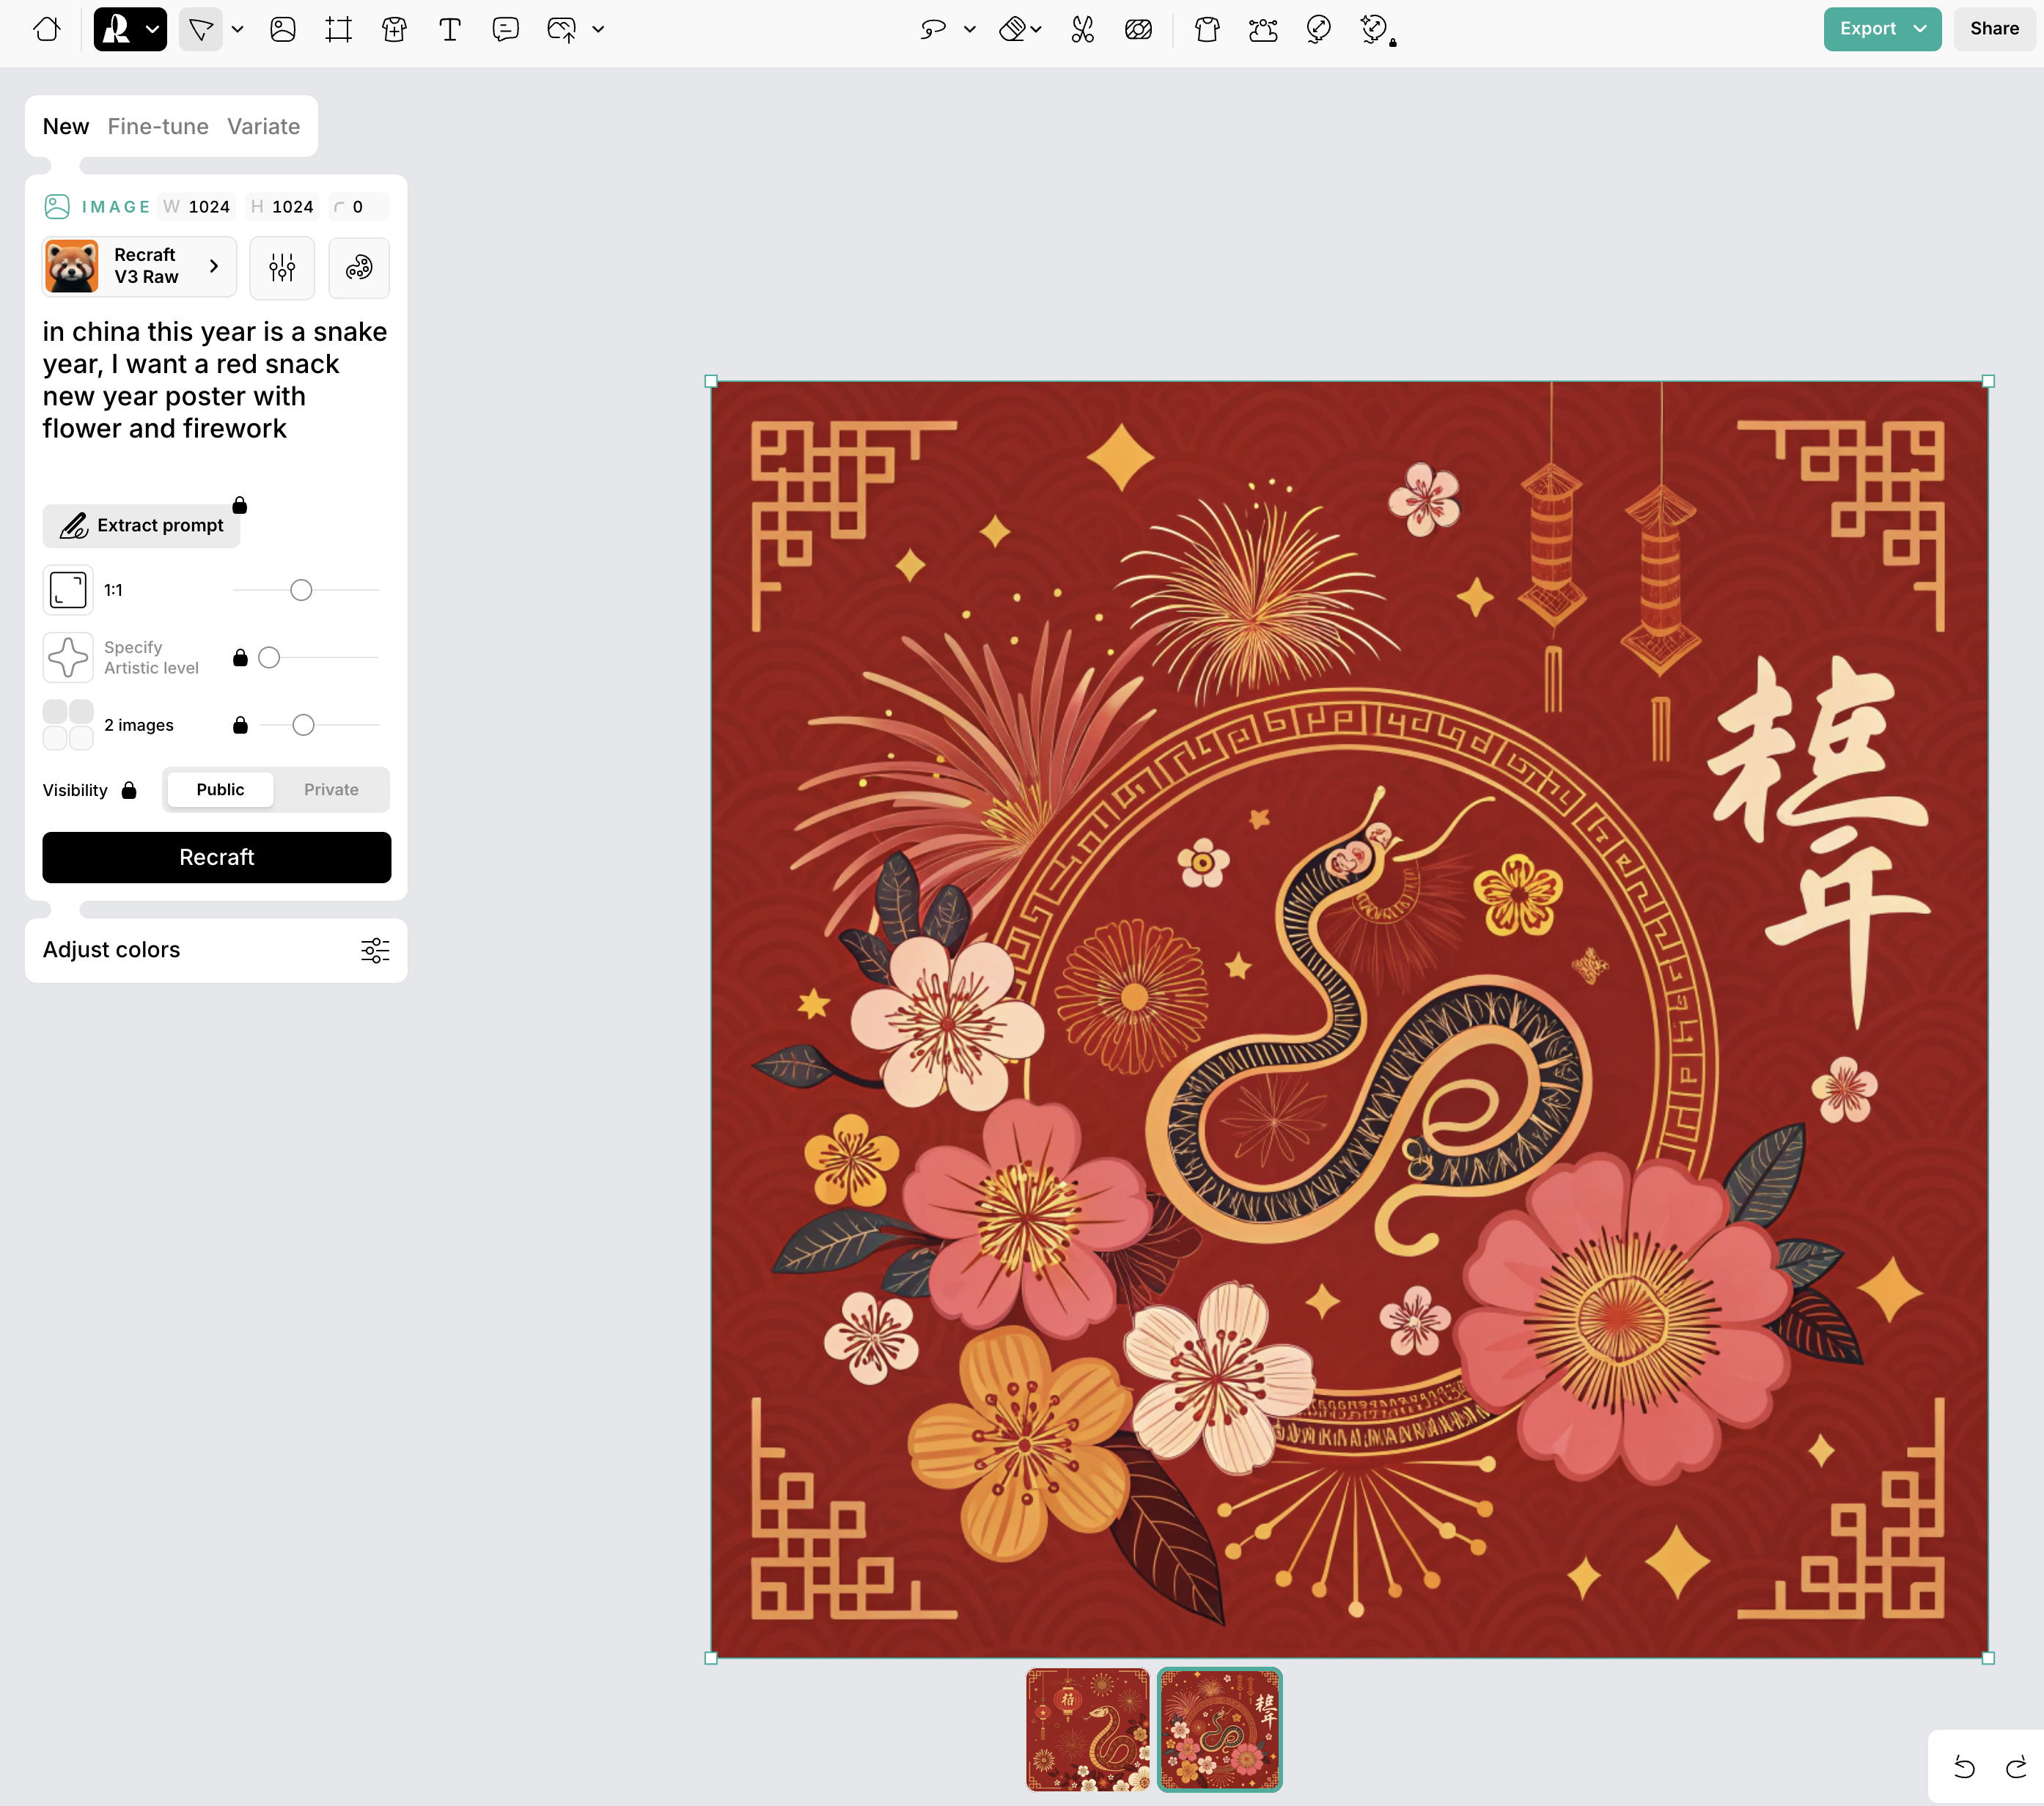Select the Text tool
2044x1806 pixels.
coord(450,29)
